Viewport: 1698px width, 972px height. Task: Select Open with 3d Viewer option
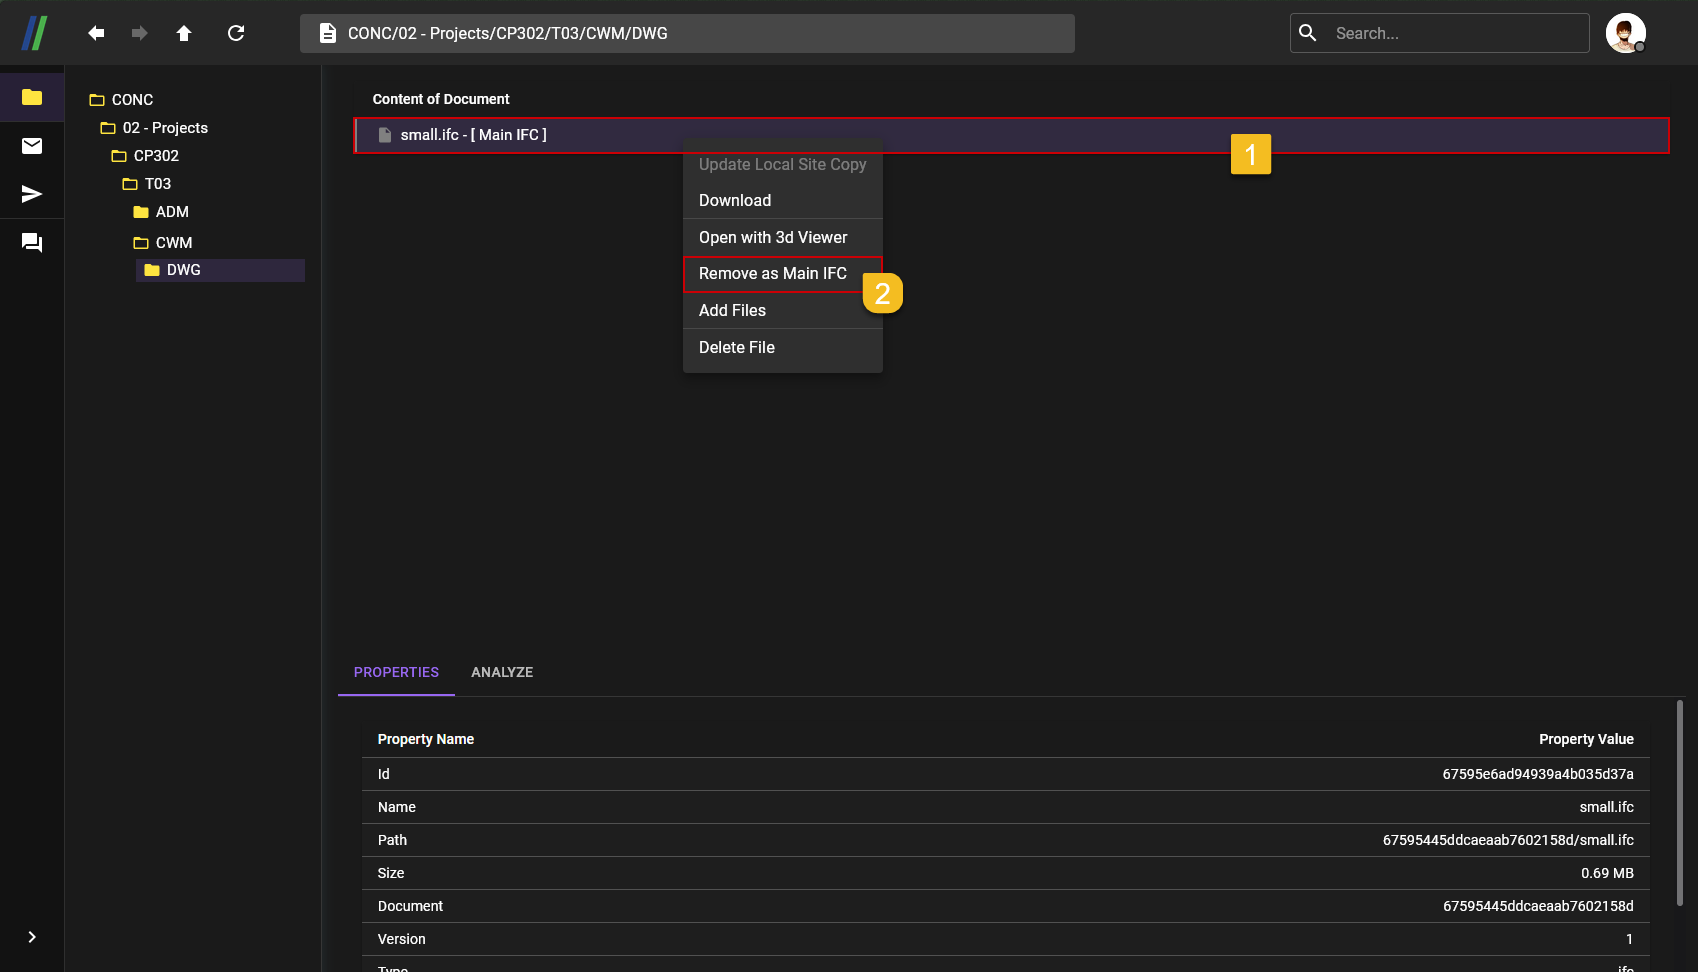[772, 237]
